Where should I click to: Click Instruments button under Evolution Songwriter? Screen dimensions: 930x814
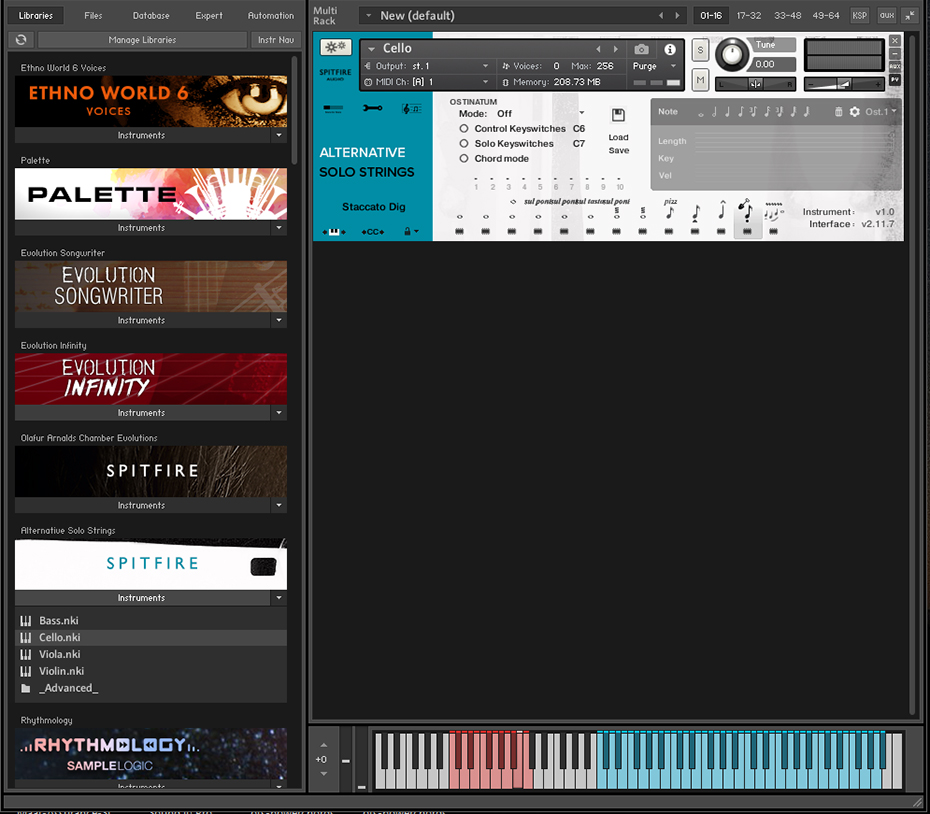click(x=142, y=320)
